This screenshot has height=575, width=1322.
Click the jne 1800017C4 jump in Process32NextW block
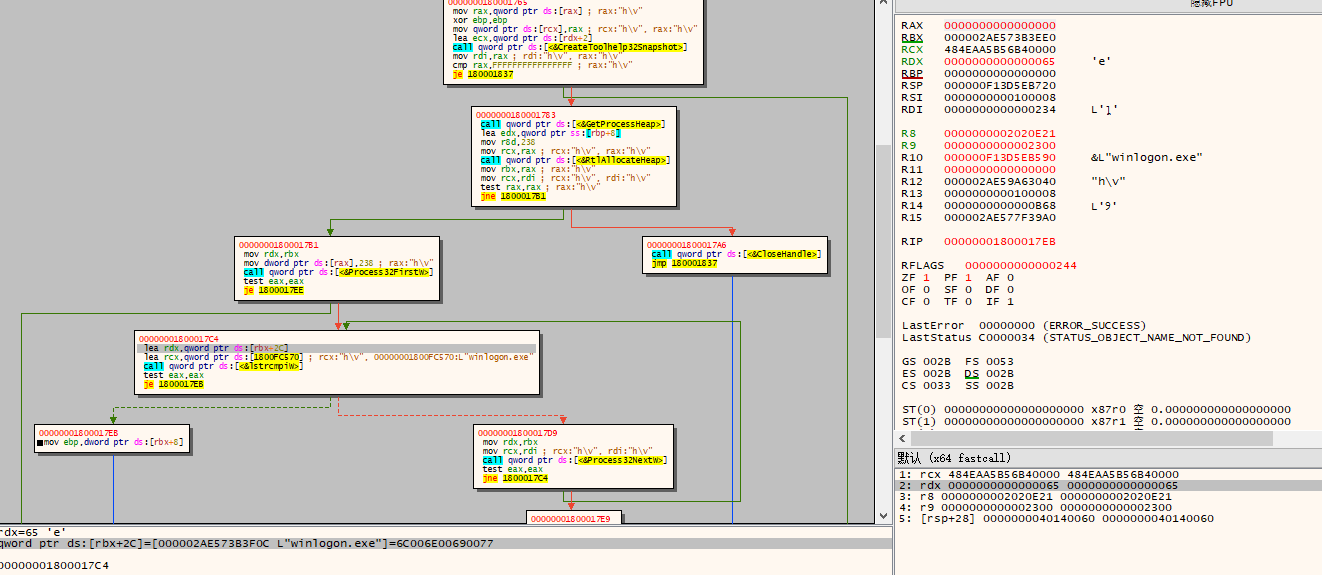point(515,478)
